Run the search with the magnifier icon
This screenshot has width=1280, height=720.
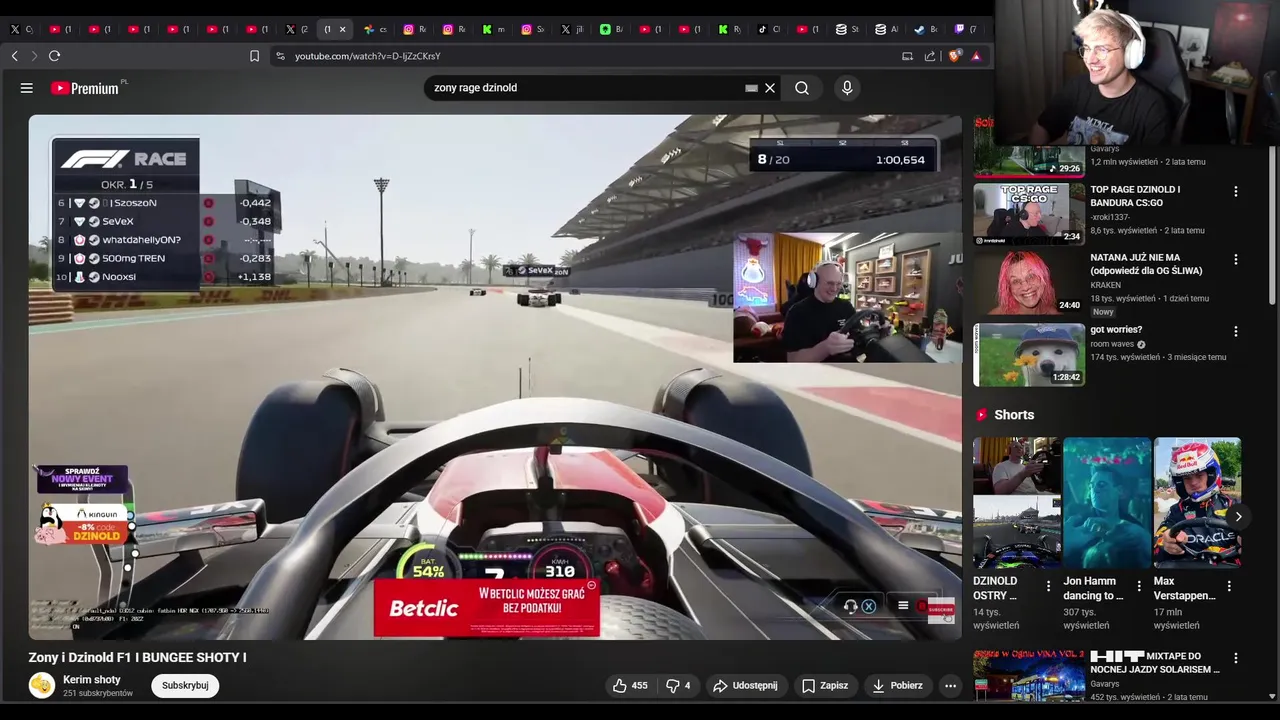click(x=802, y=88)
